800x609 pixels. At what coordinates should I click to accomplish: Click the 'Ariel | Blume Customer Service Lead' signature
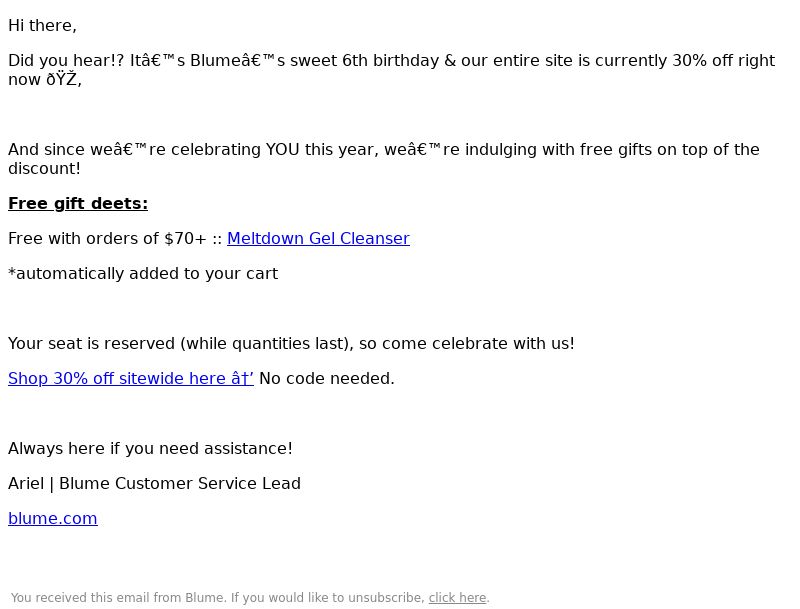[154, 484]
